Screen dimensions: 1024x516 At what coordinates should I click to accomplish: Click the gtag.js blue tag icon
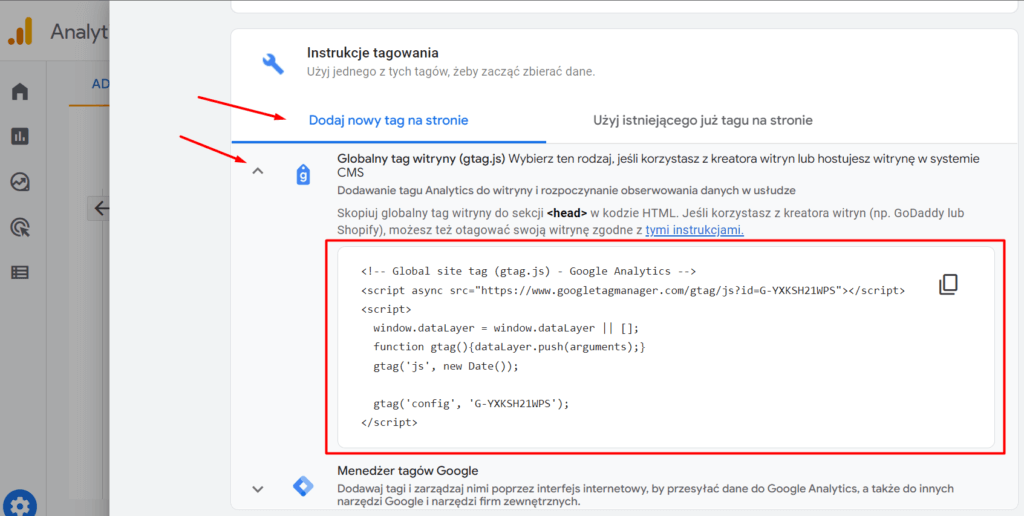coord(303,174)
